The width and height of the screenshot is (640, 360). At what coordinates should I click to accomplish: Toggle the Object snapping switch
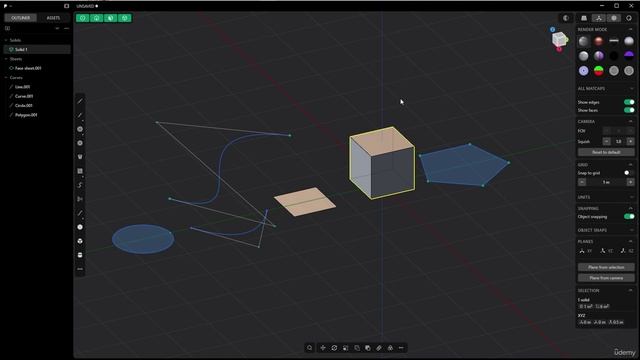click(629, 217)
